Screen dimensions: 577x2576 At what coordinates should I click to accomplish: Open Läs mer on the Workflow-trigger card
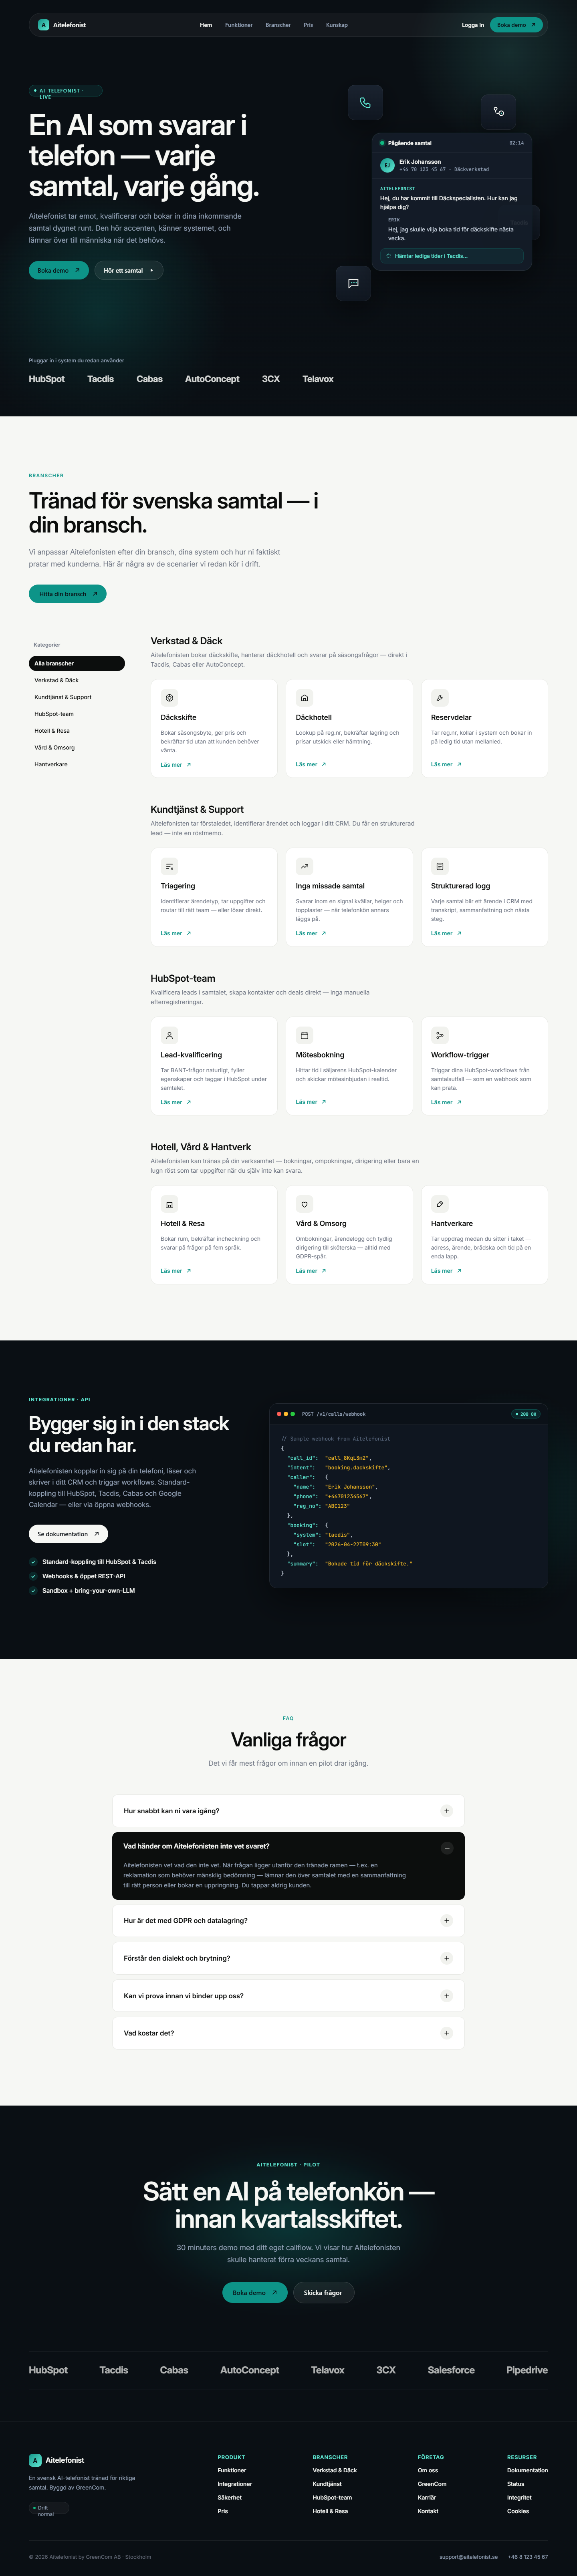446,1102
